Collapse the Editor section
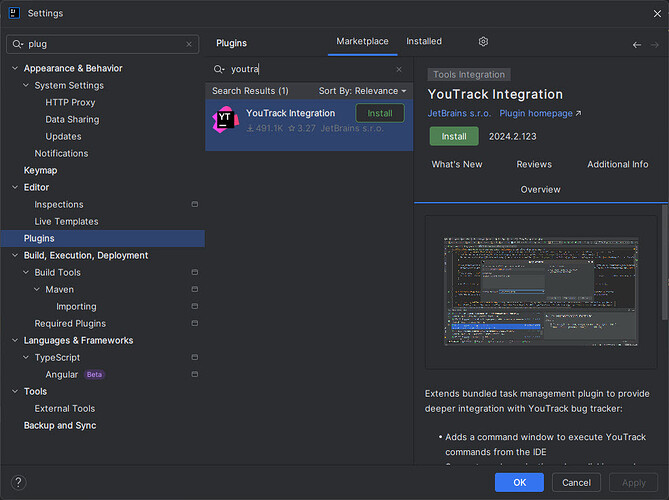The image size is (669, 500). (15, 187)
